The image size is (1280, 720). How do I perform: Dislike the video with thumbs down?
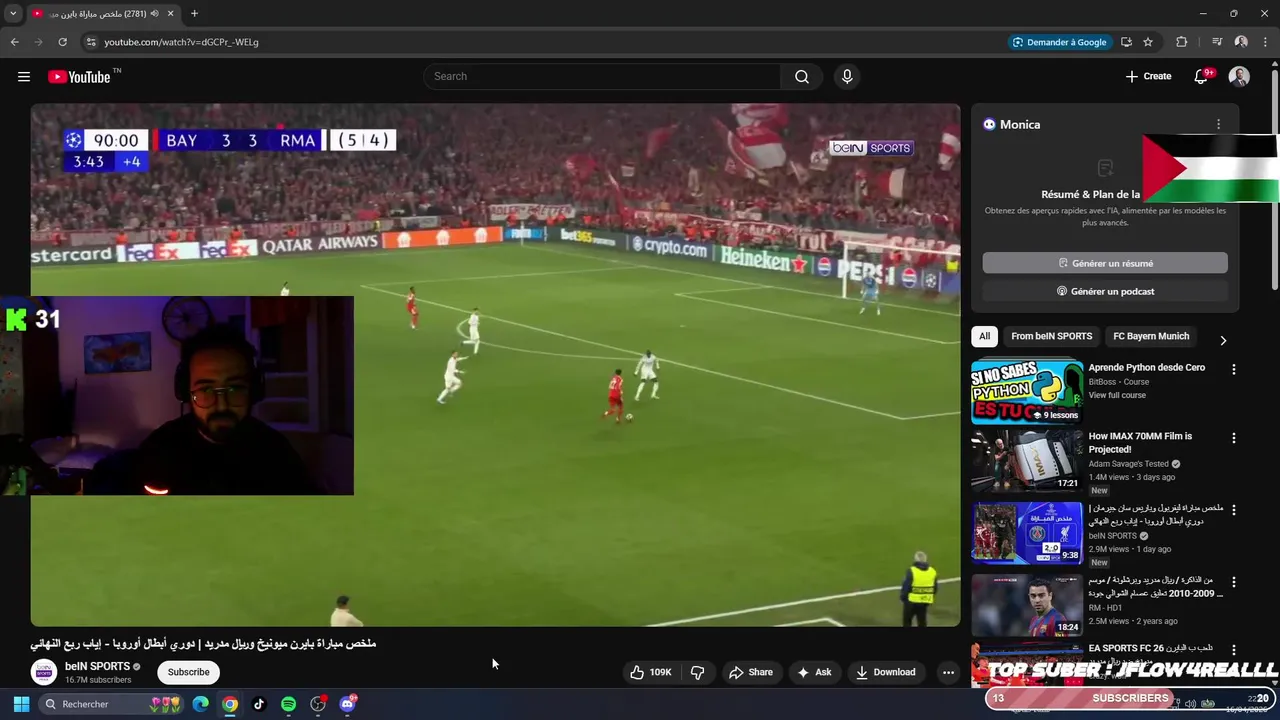click(698, 672)
